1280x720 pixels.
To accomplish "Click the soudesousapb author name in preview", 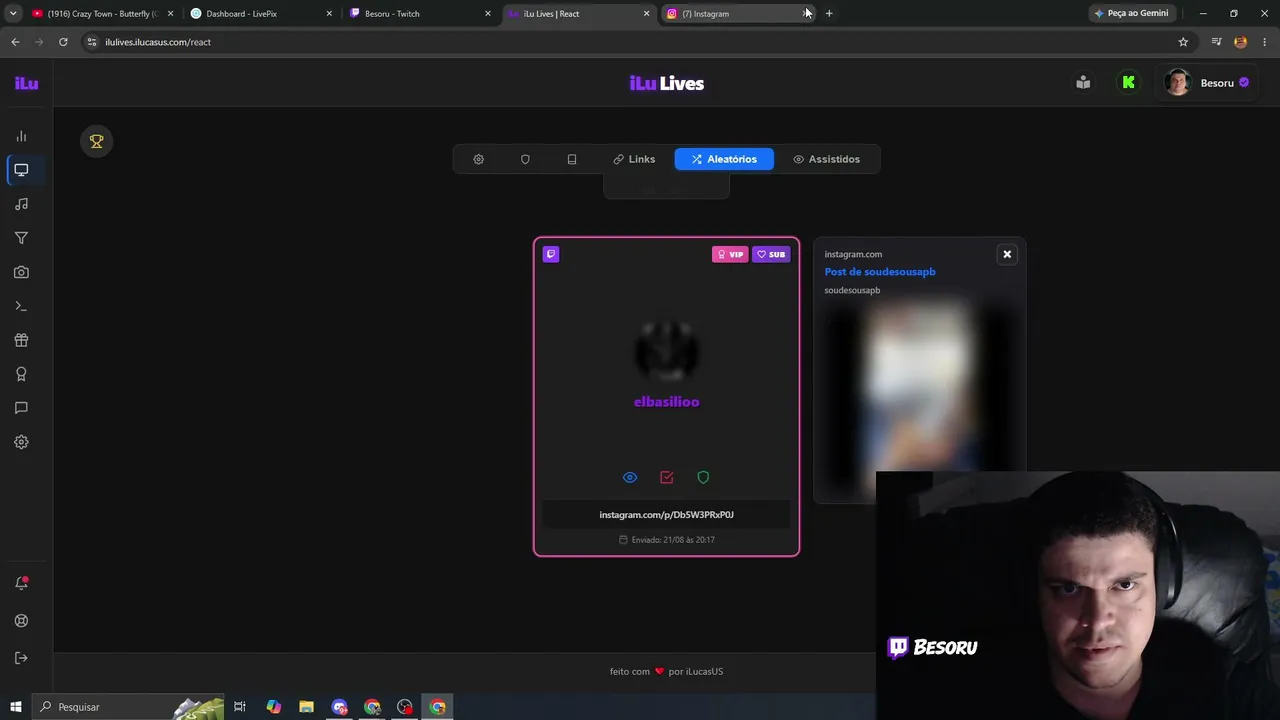I will (852, 290).
